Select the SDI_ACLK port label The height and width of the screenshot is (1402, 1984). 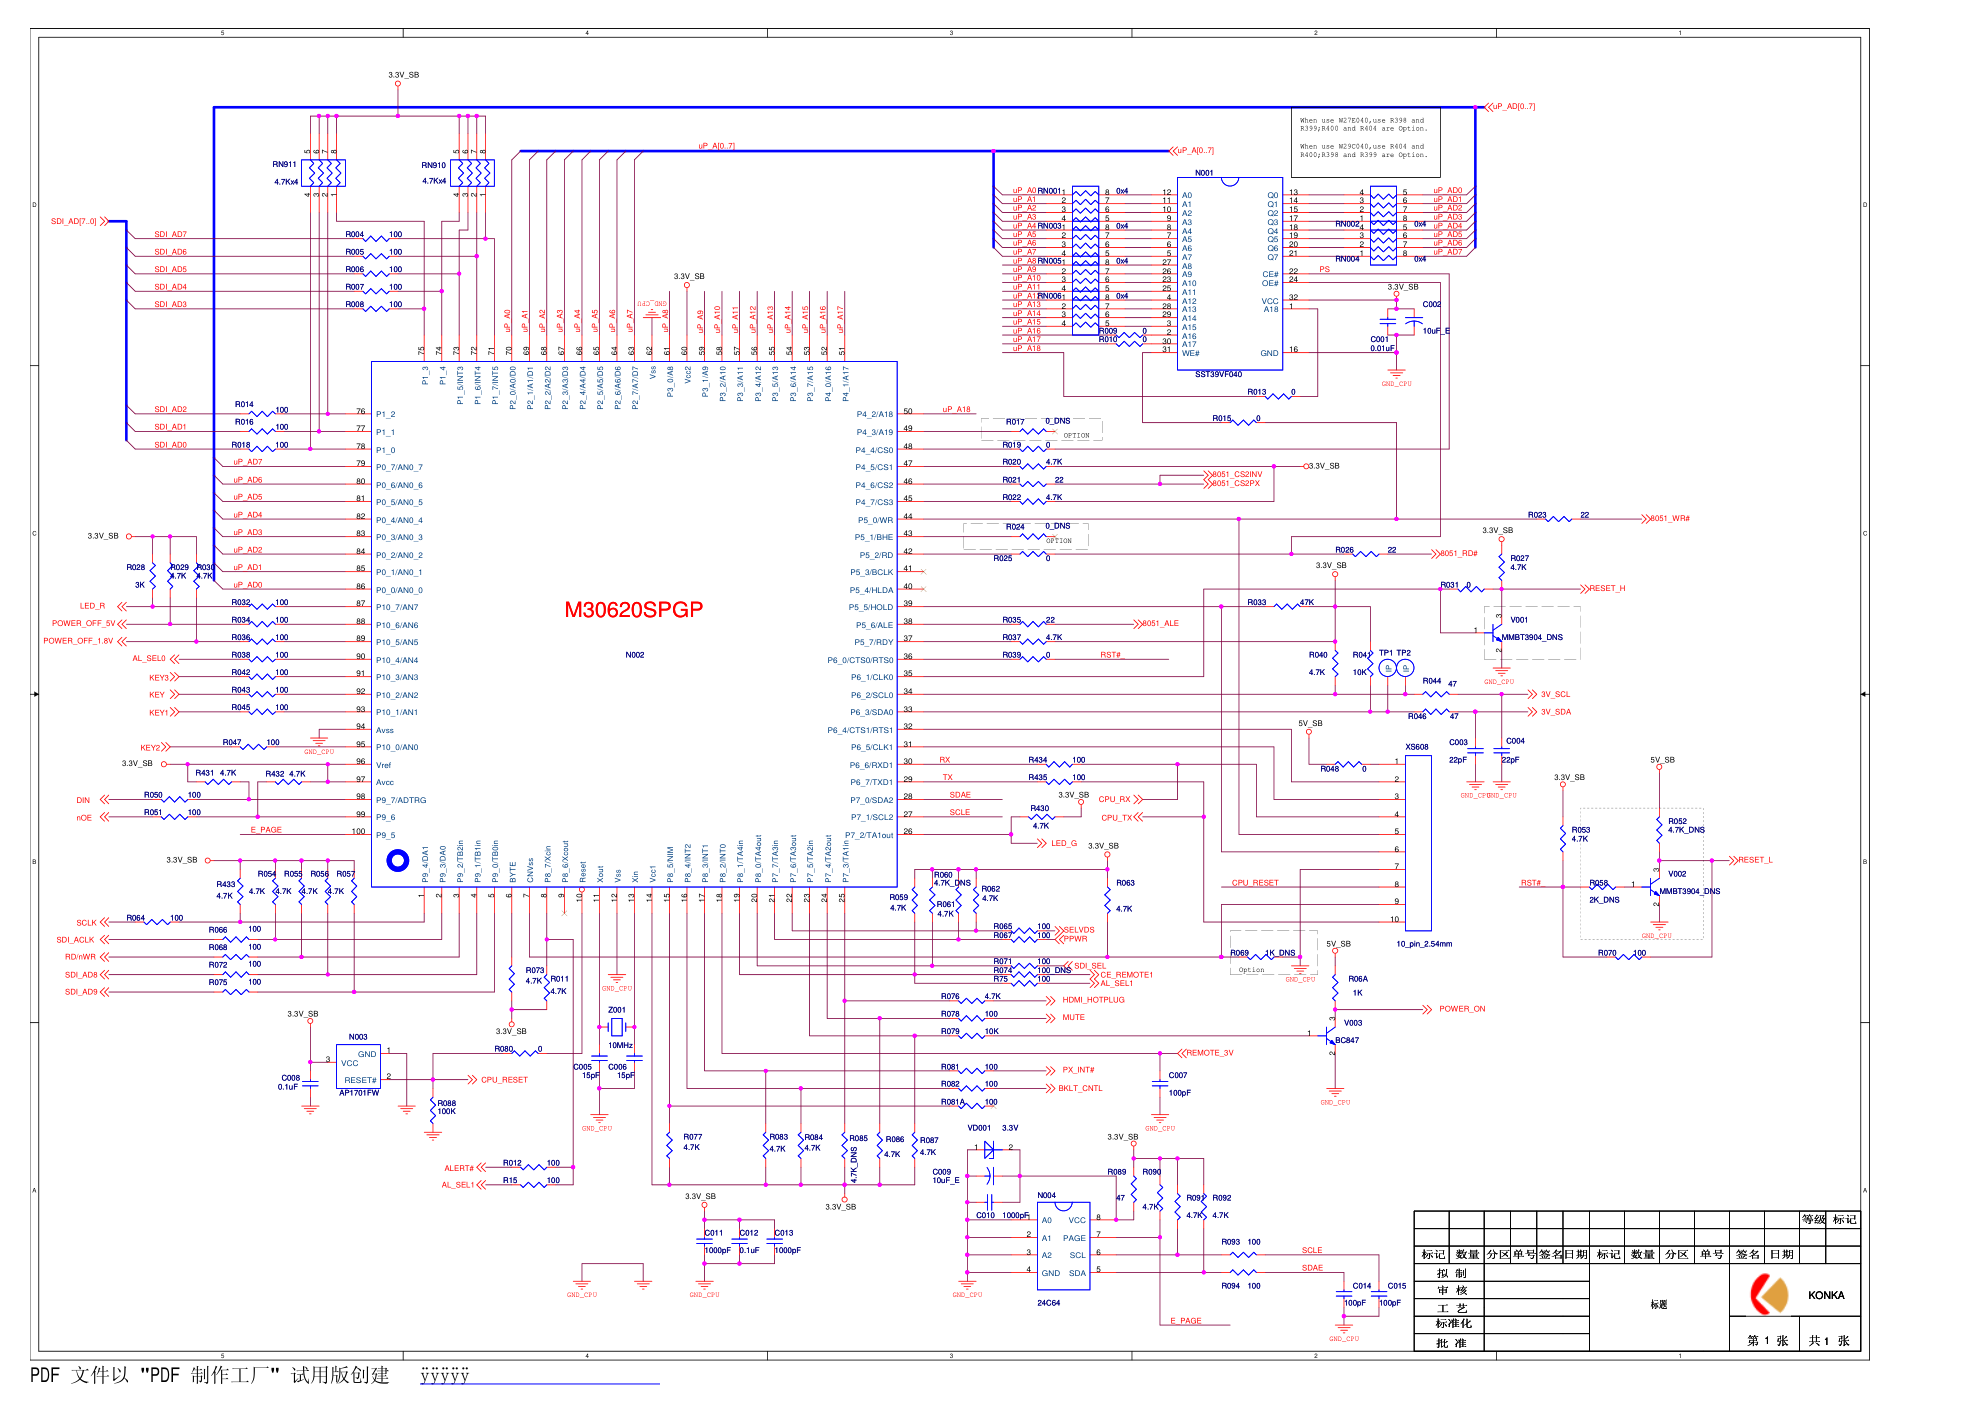click(75, 940)
